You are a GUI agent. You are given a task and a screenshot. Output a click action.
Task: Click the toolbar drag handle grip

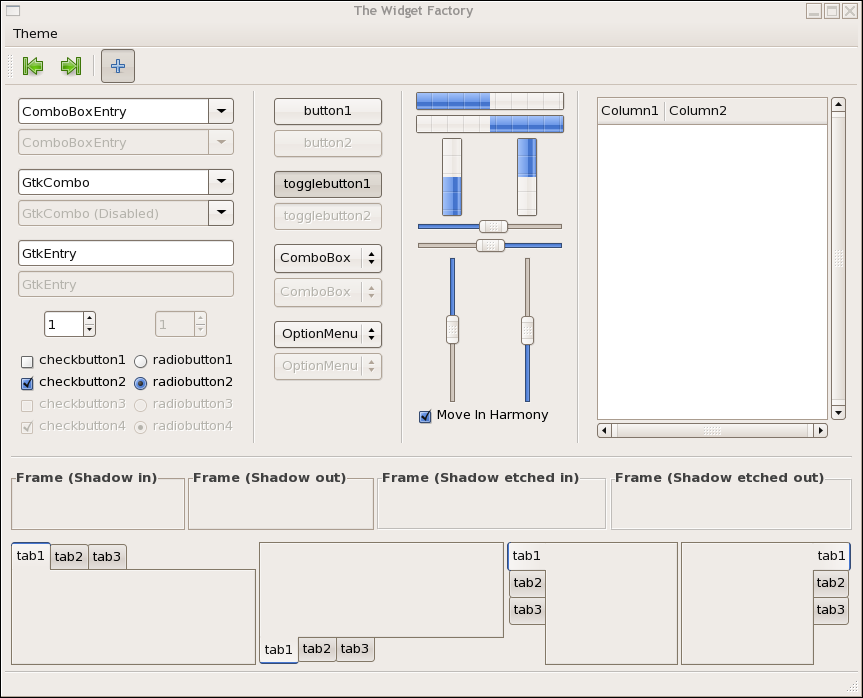[10, 66]
